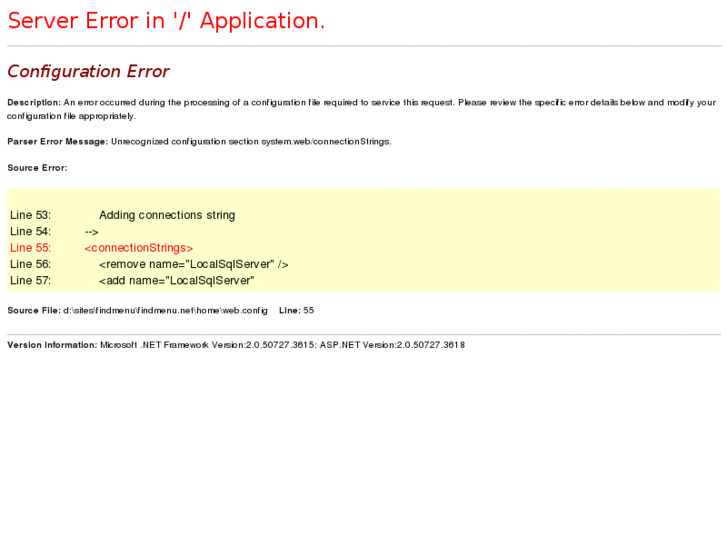Click the 'Line 53:' label in the source listing
This screenshot has width=727, height=545.
[x=30, y=215]
